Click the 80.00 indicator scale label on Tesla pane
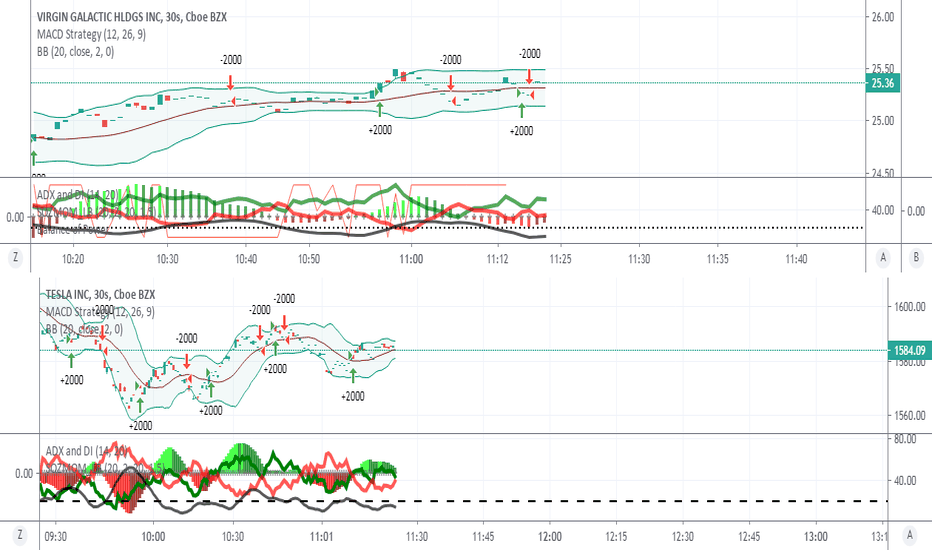The image size is (932, 550). pyautogui.click(x=905, y=439)
